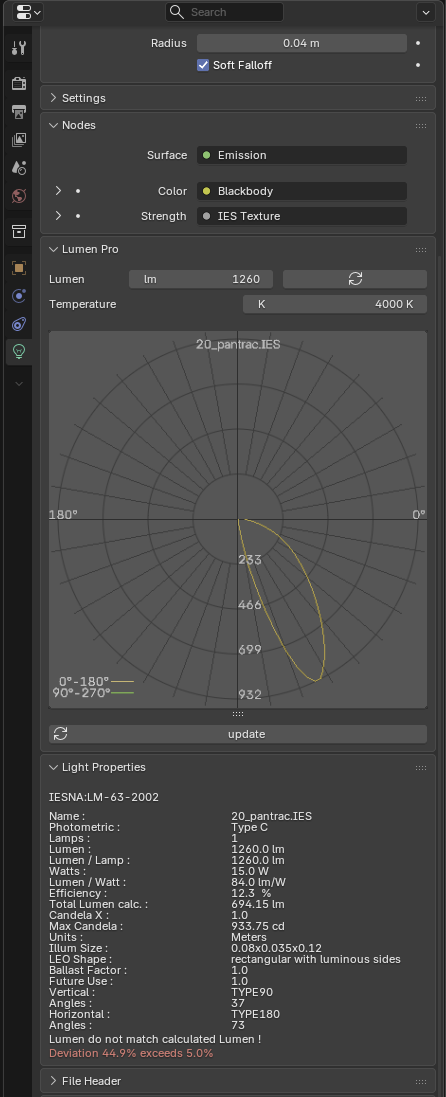Click the Name value 20_pantrac.IES

pyautogui.click(x=272, y=816)
